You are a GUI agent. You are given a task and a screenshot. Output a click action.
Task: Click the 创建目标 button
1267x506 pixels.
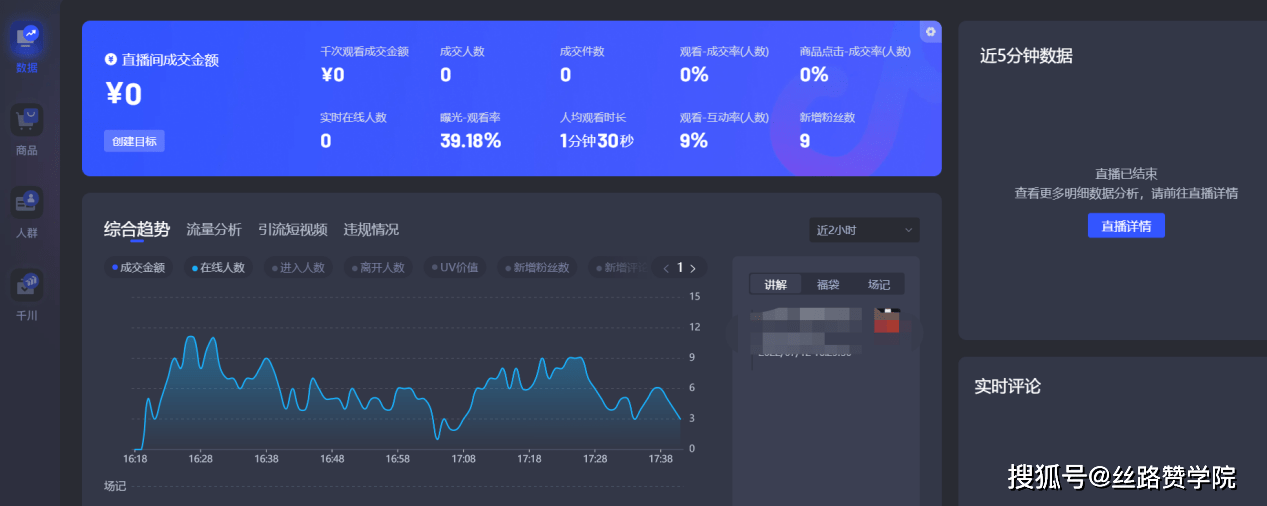134,141
